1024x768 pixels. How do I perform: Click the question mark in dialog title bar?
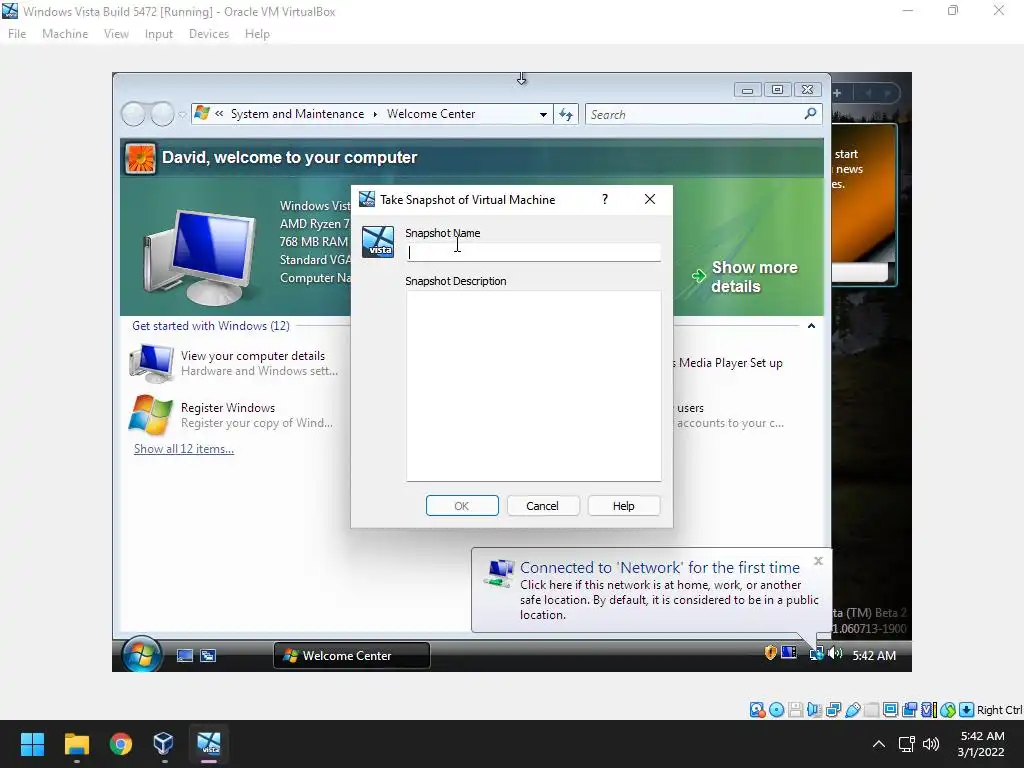click(605, 199)
